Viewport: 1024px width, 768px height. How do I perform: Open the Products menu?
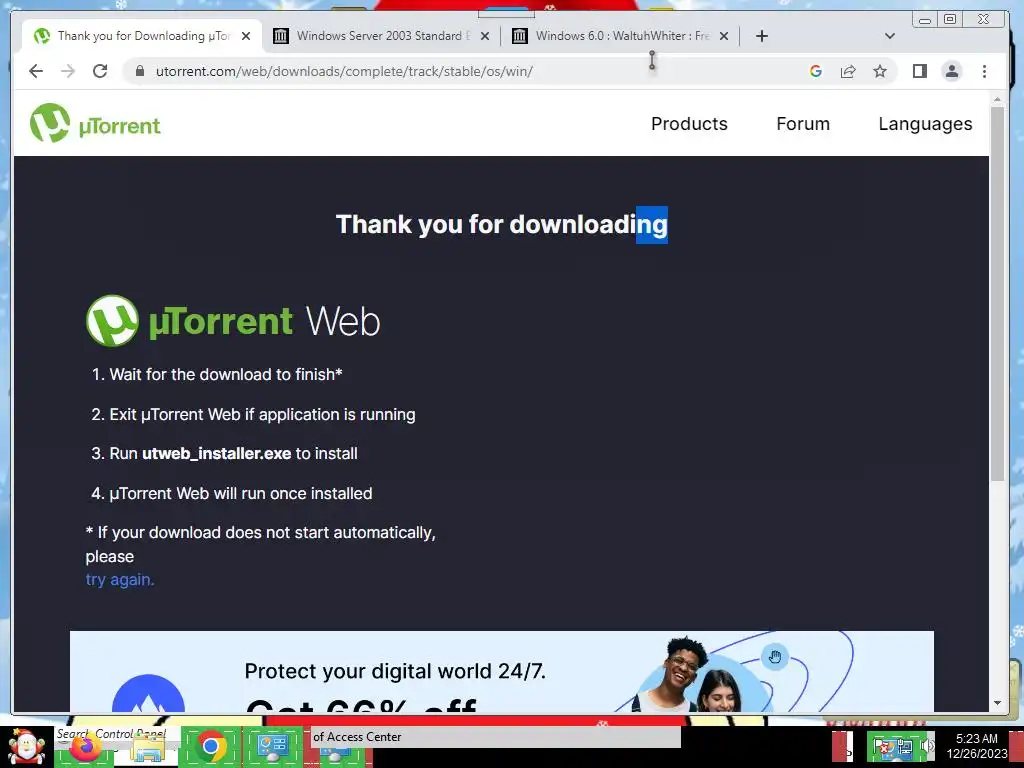pyautogui.click(x=689, y=123)
